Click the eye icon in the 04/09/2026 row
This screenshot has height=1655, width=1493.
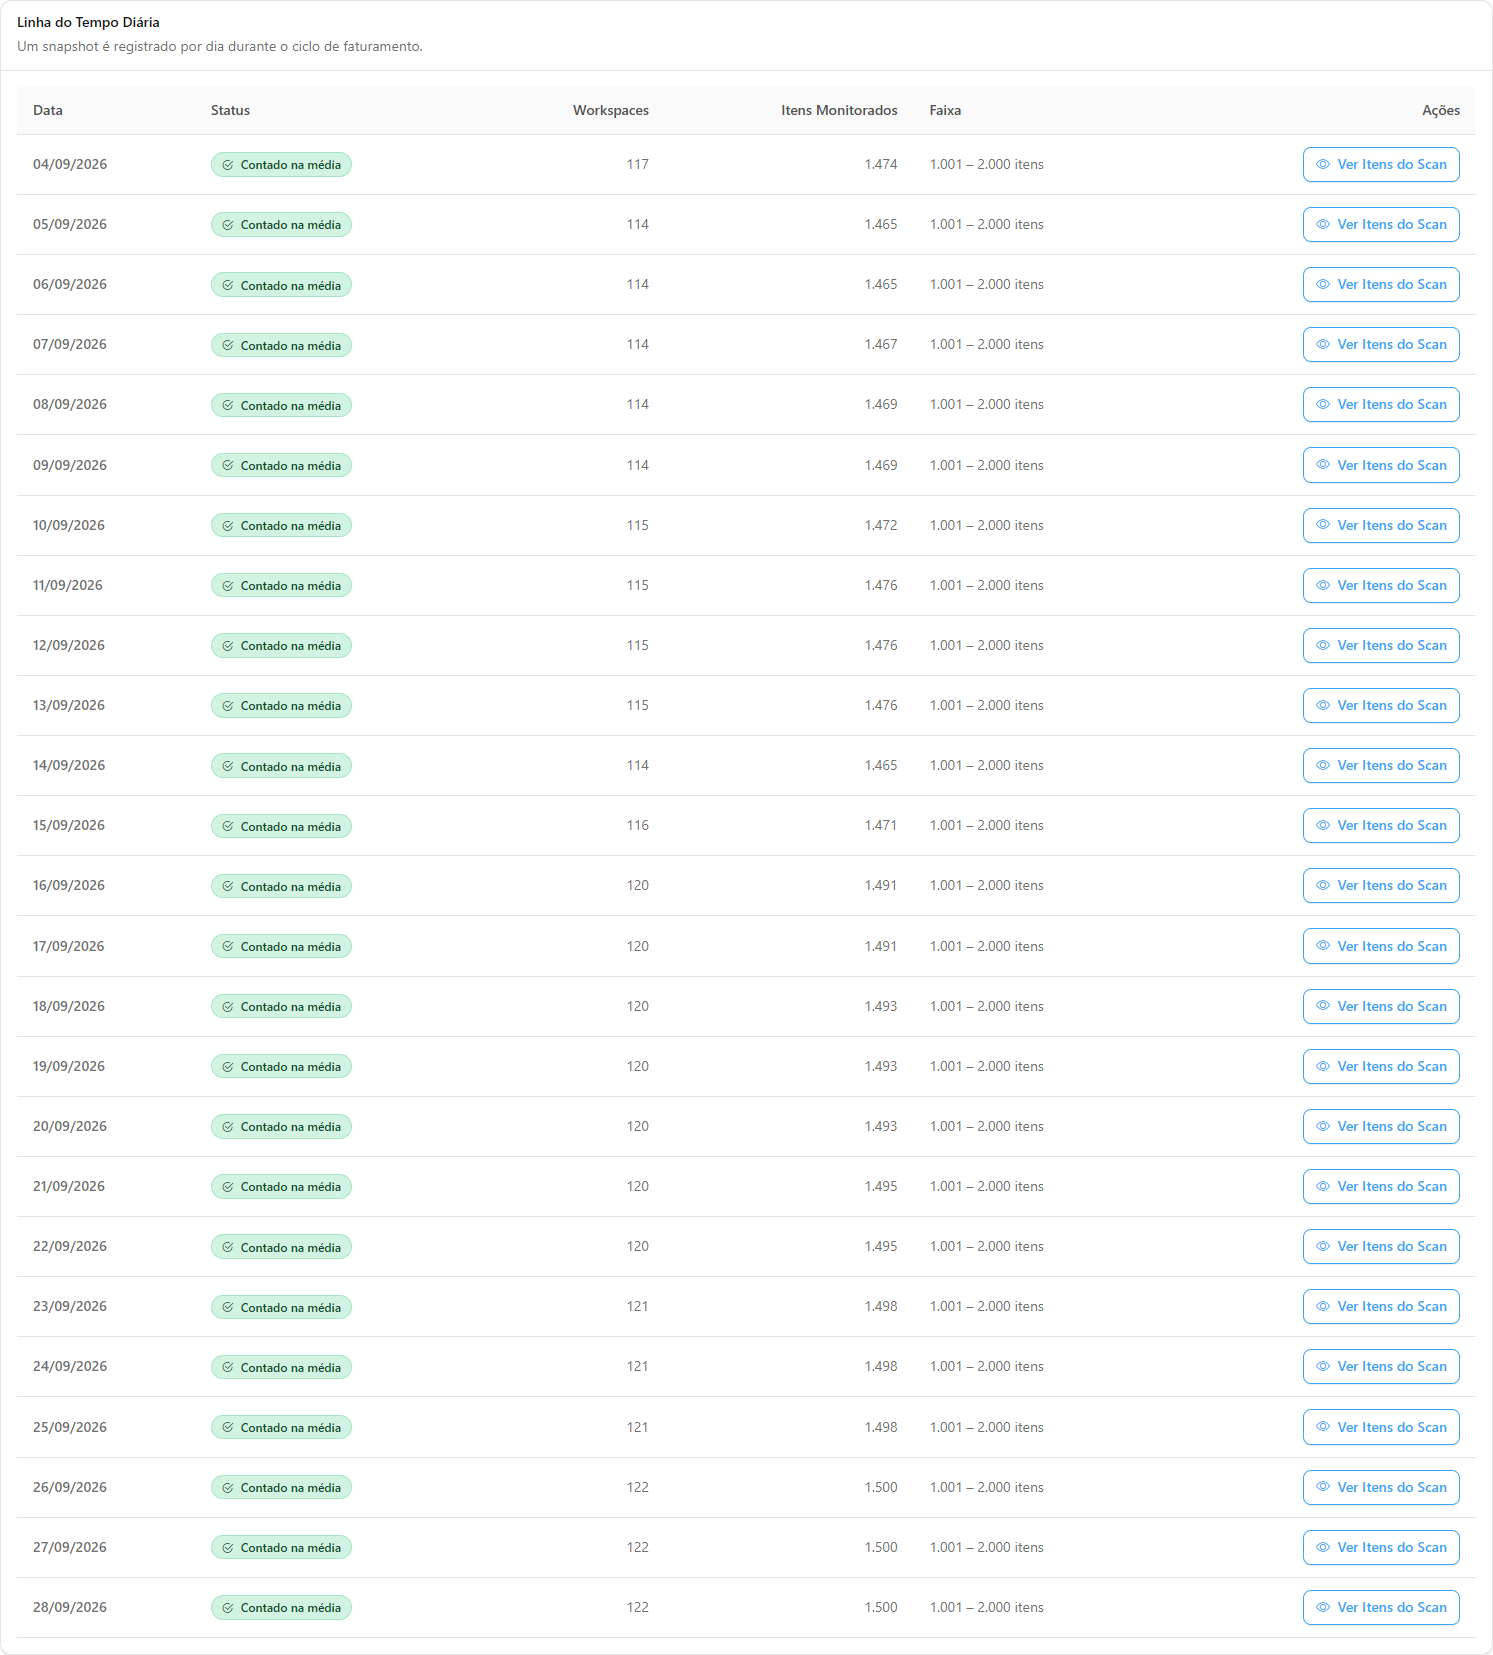[1323, 164]
